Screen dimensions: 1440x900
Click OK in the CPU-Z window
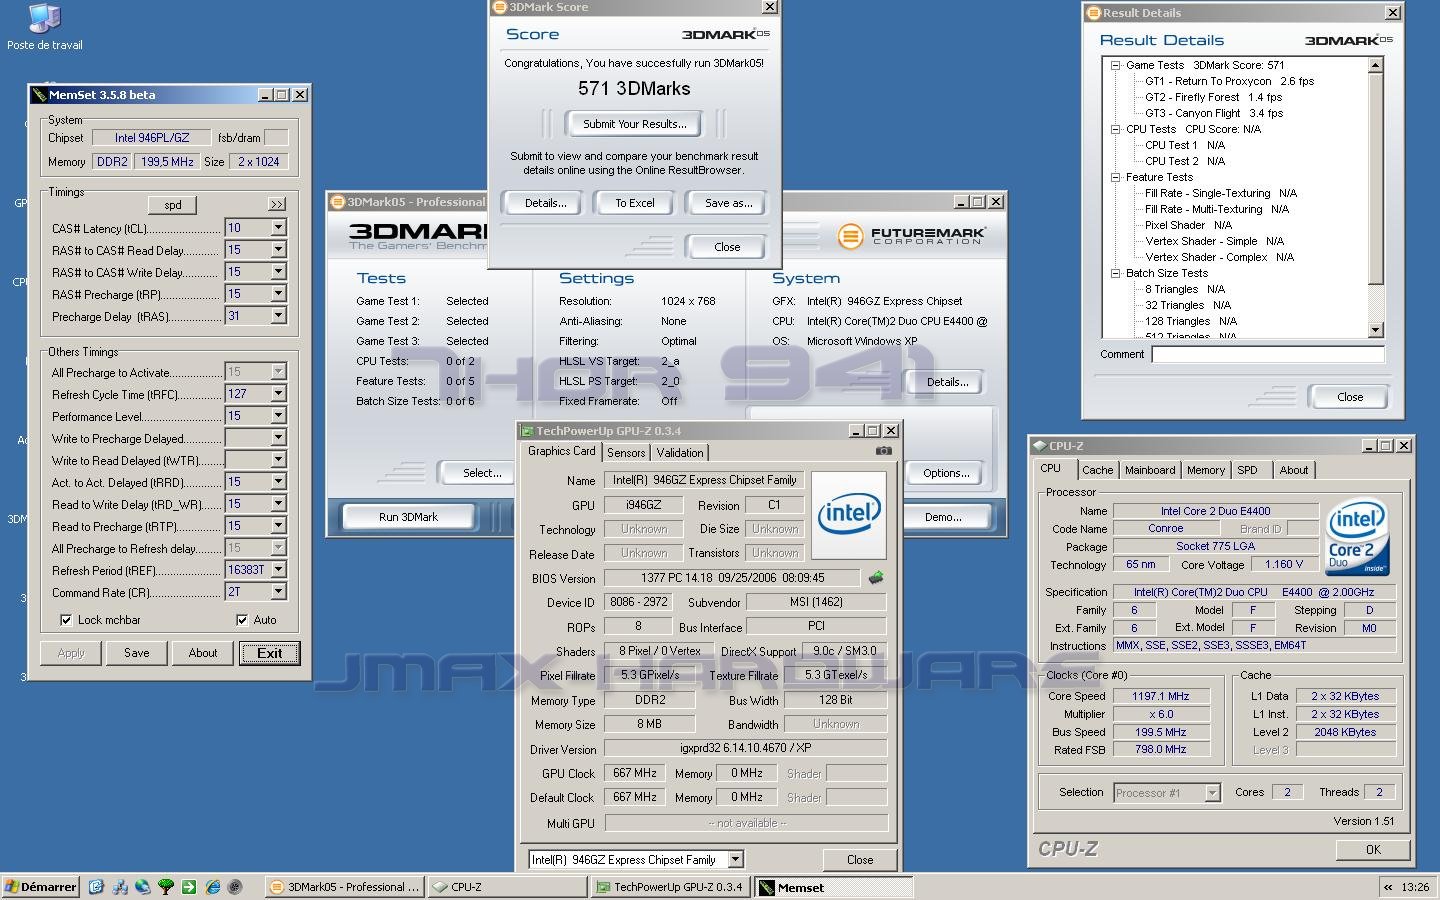(x=1373, y=850)
